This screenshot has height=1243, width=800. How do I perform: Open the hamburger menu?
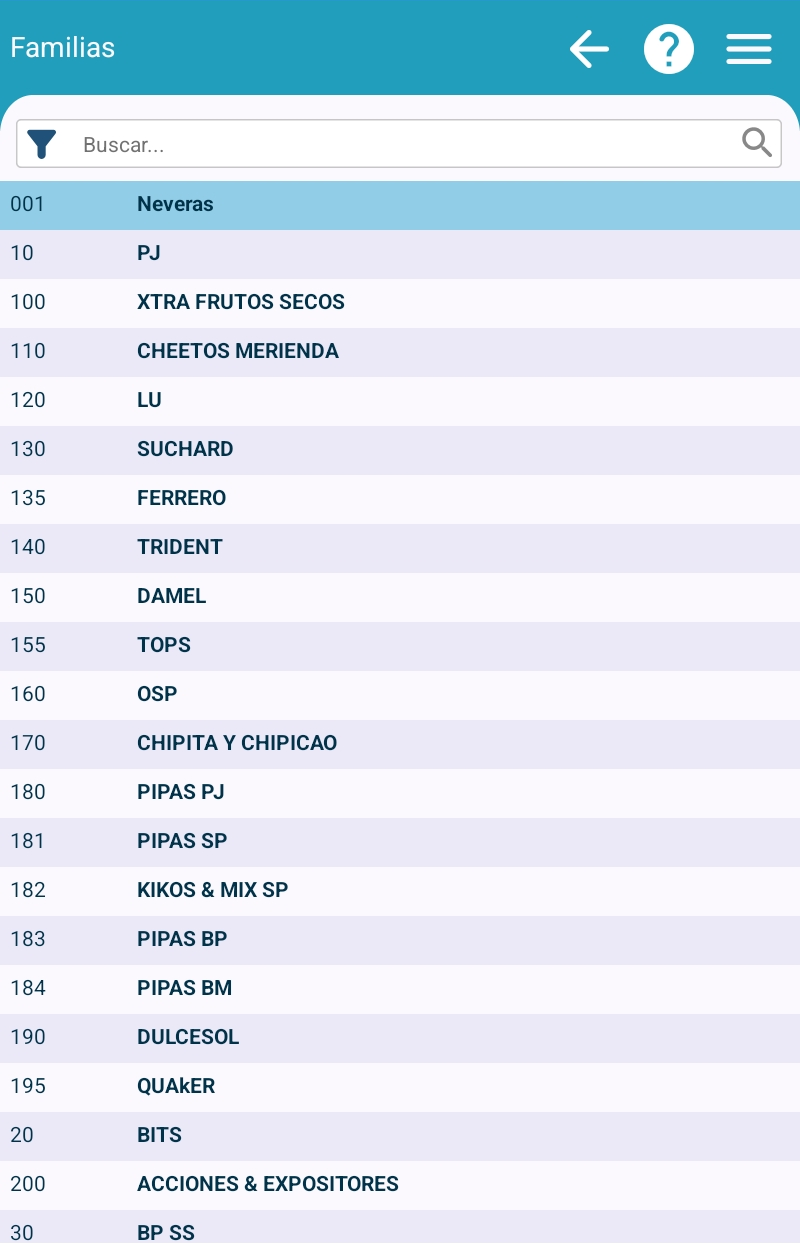pos(749,48)
